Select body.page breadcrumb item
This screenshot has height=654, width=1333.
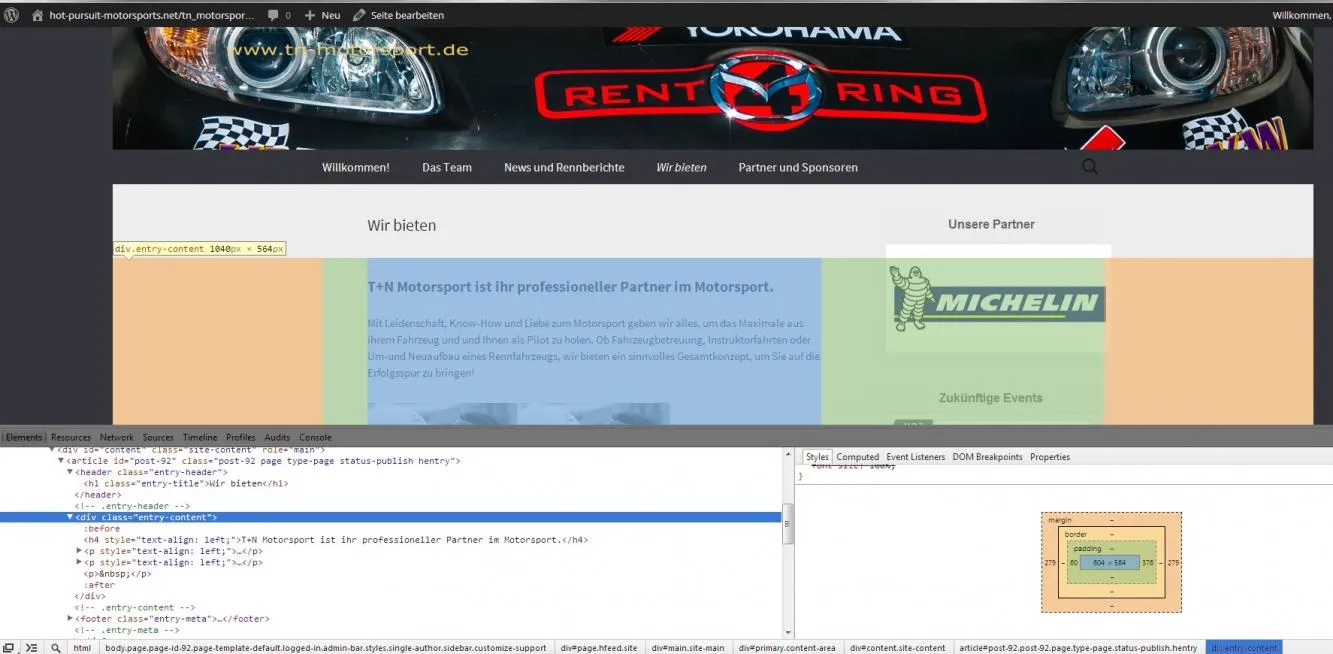pyautogui.click(x=326, y=648)
